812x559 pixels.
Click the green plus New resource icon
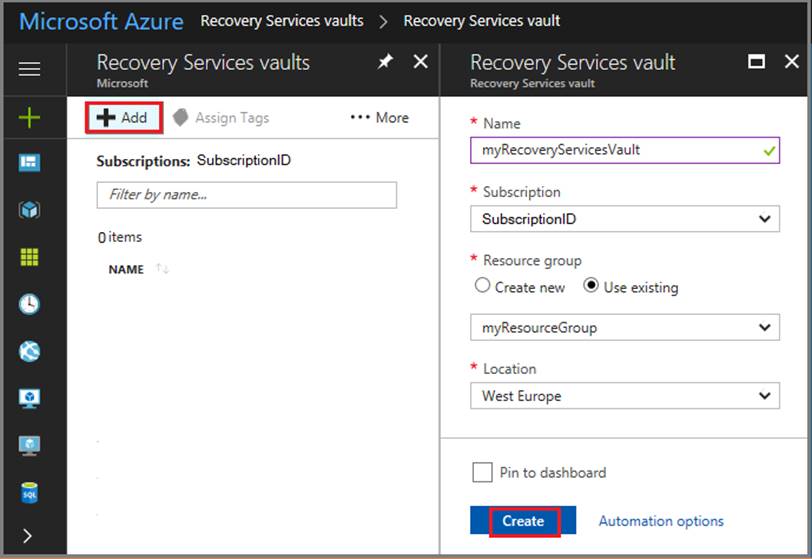click(29, 118)
